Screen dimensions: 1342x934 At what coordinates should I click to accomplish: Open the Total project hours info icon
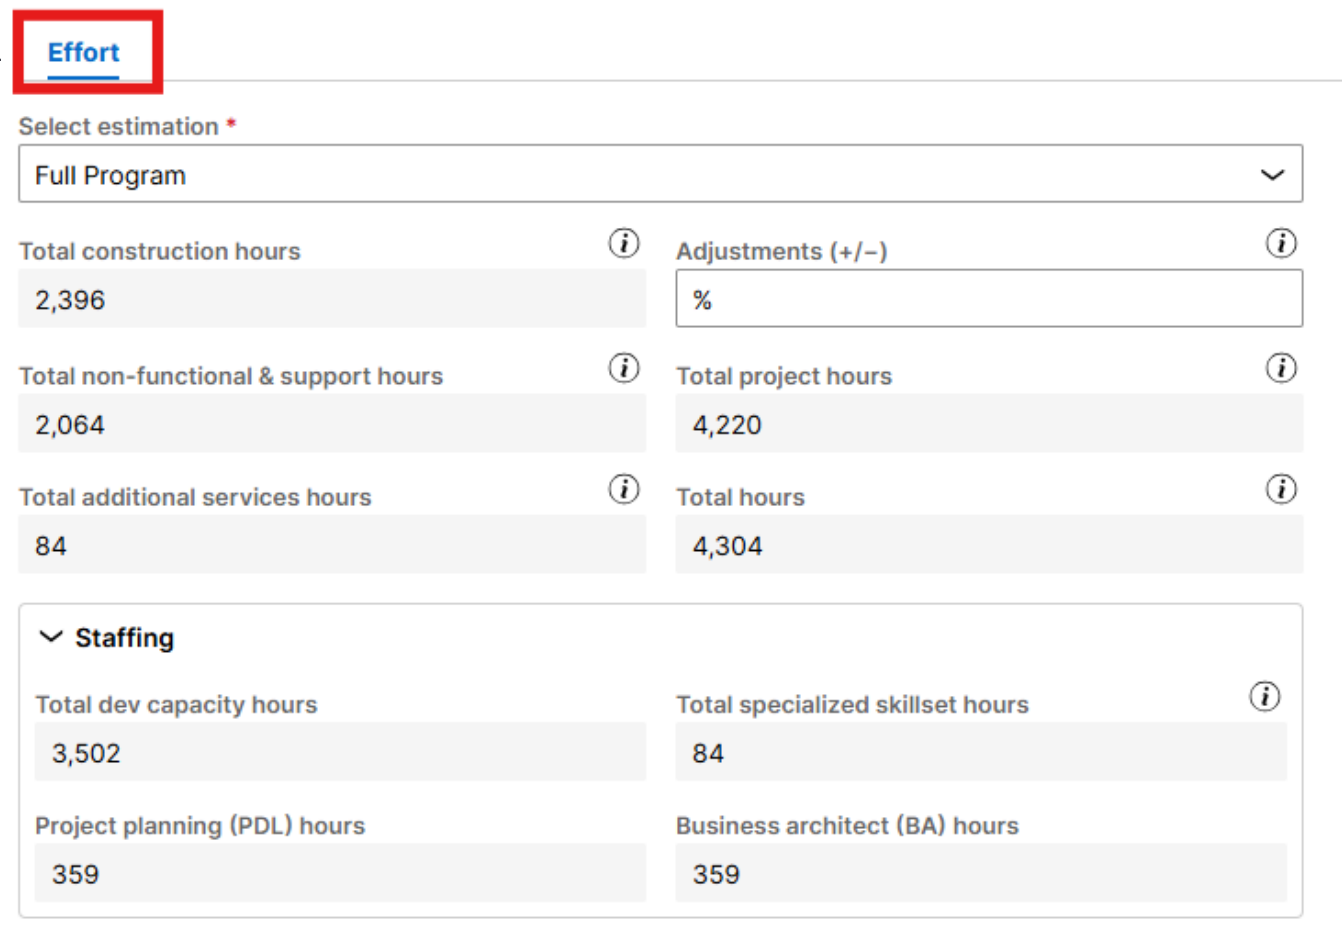(1281, 369)
